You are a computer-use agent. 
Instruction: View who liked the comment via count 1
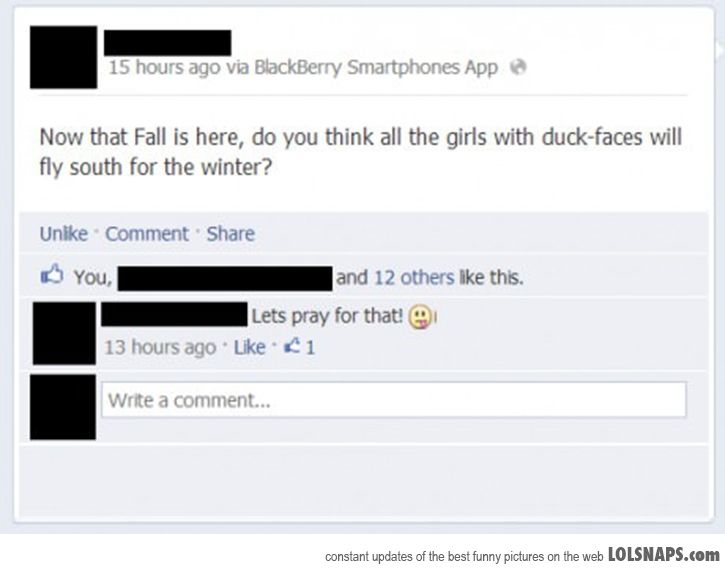coord(310,347)
